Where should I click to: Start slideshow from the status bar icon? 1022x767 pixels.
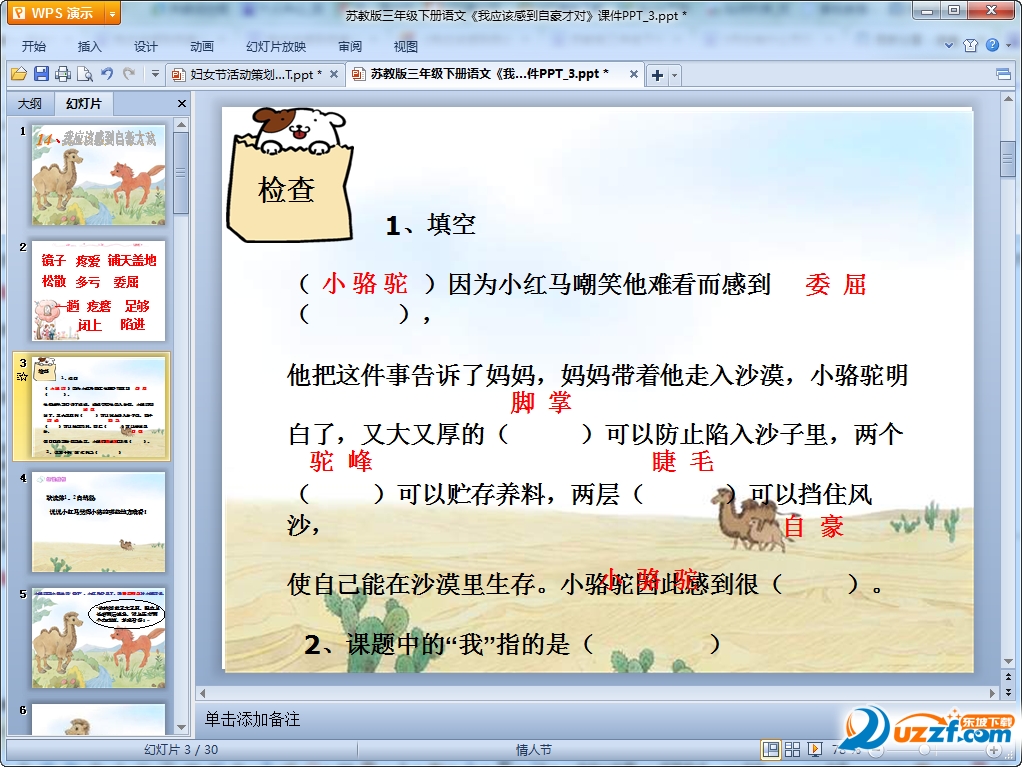click(815, 749)
